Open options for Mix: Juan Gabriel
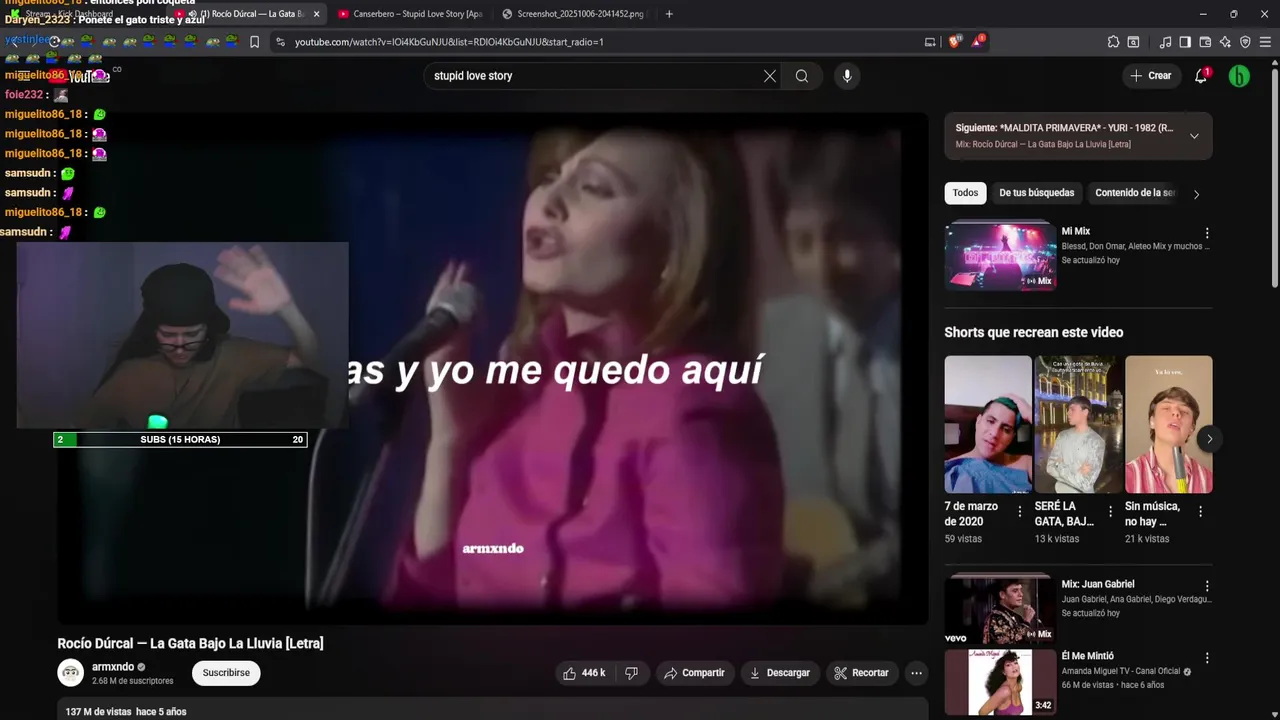The width and height of the screenshot is (1280, 720). pyautogui.click(x=1207, y=586)
